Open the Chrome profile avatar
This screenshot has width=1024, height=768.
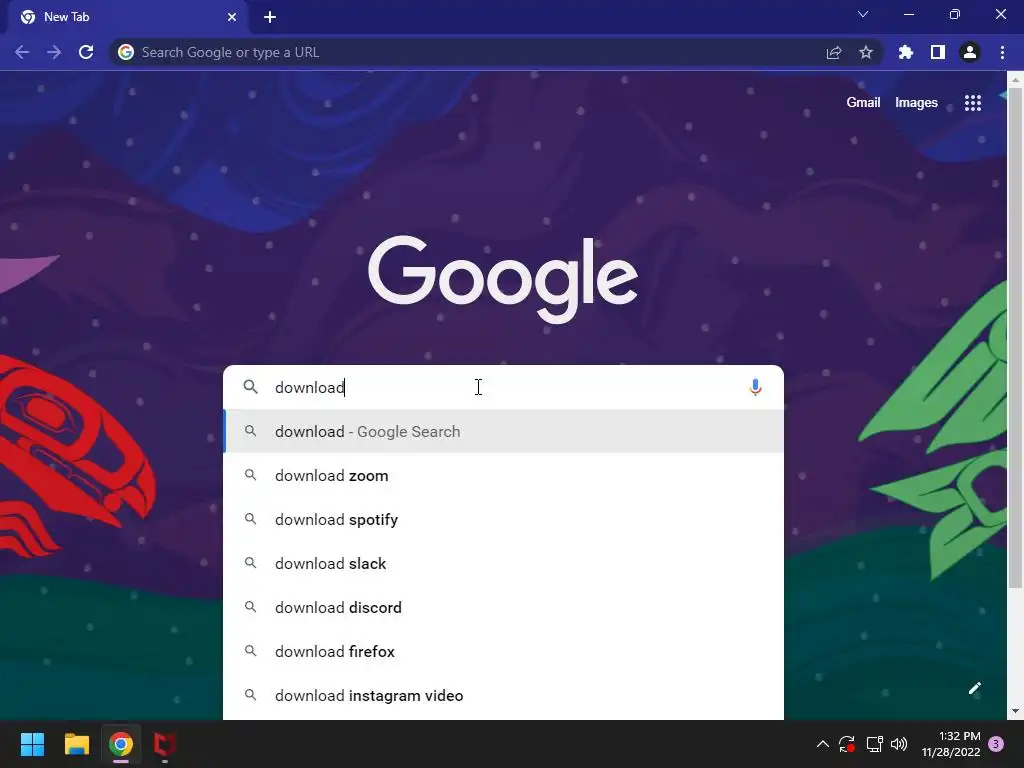(x=970, y=52)
